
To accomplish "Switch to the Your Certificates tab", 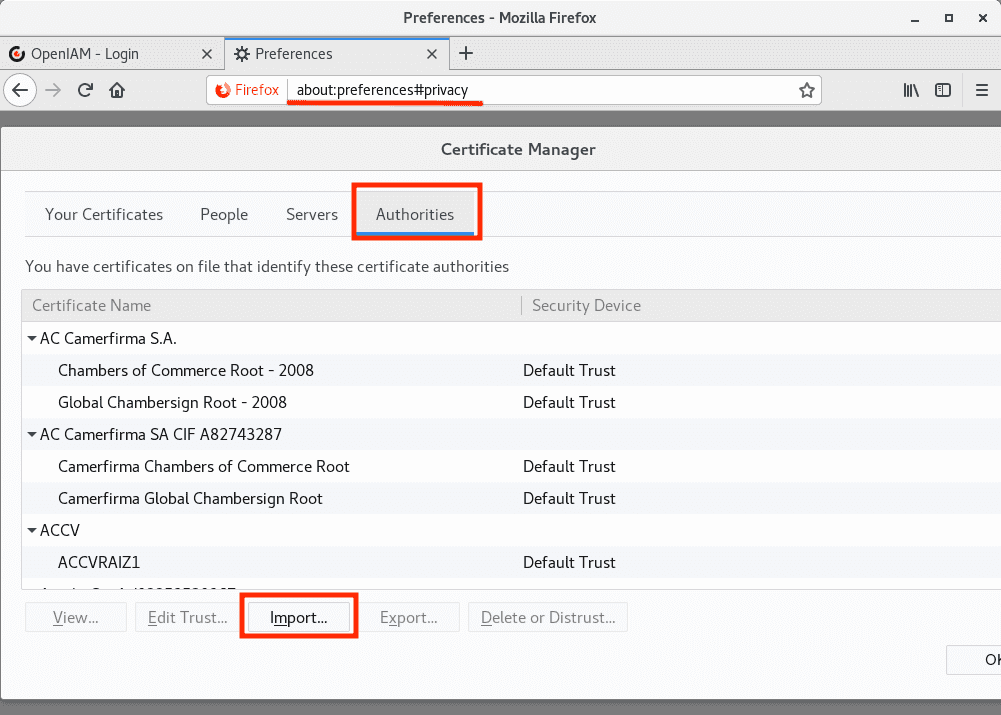I will coord(104,215).
